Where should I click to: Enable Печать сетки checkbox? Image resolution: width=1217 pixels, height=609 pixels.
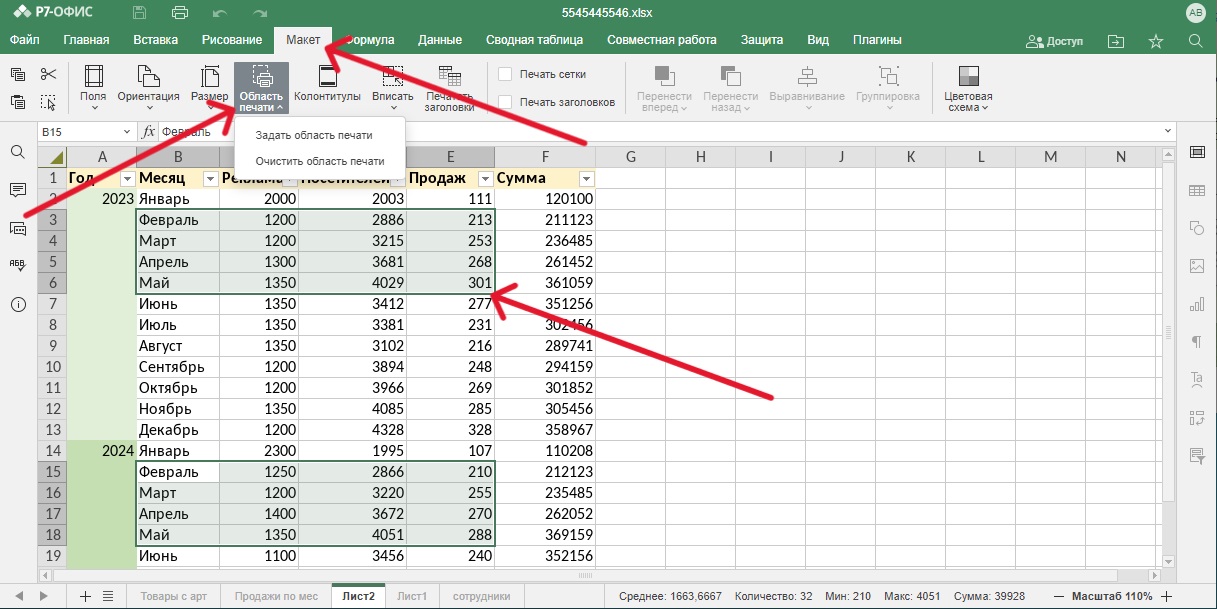(505, 74)
